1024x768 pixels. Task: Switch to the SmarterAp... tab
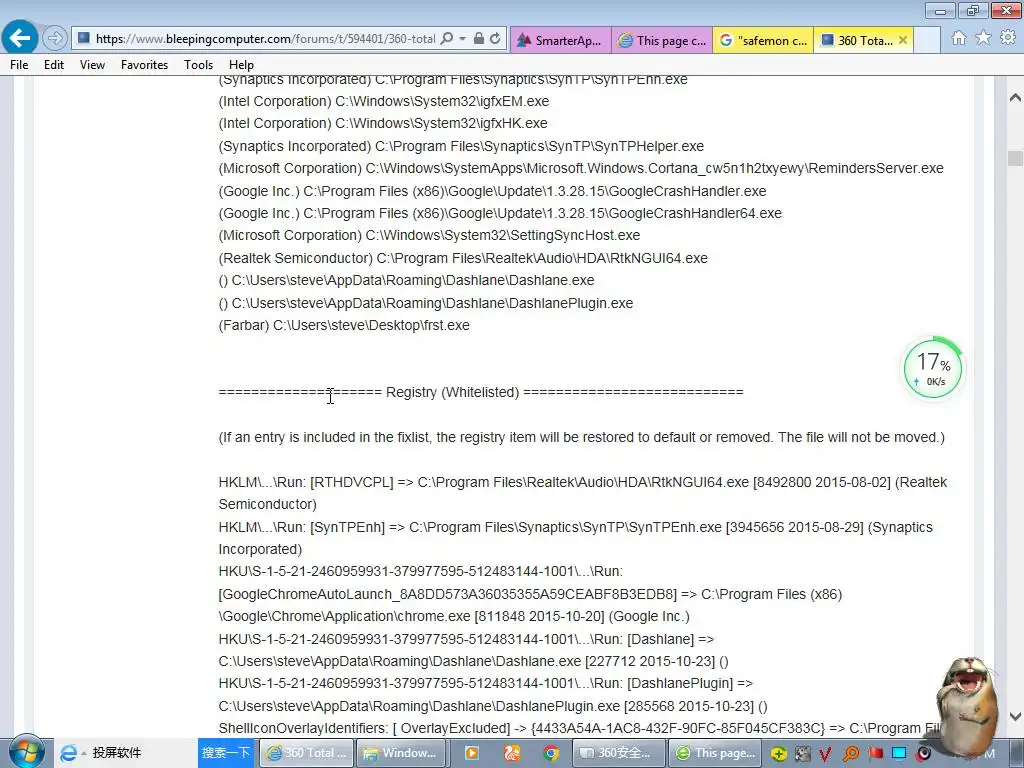click(x=560, y=40)
